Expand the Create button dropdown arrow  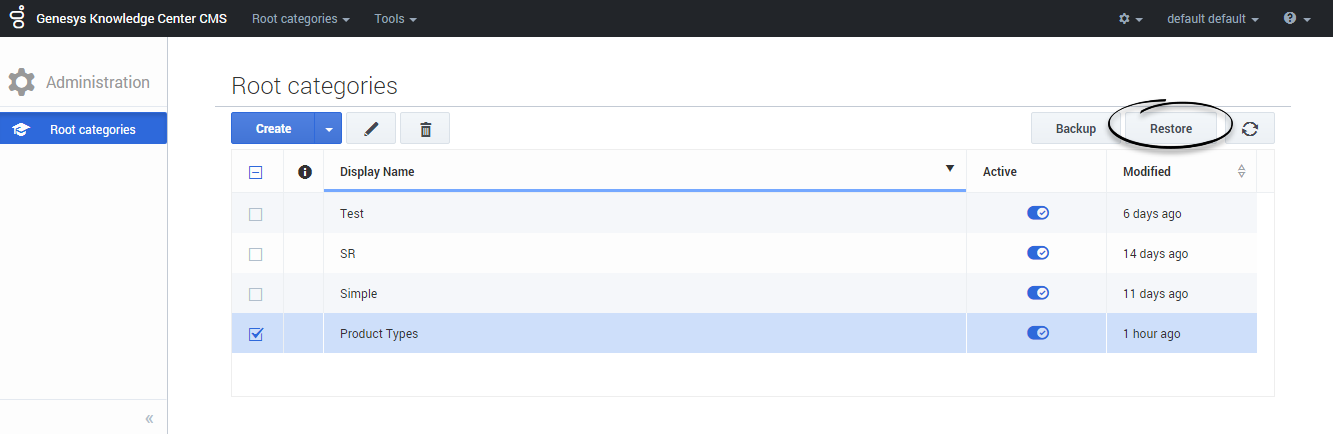[x=328, y=129]
